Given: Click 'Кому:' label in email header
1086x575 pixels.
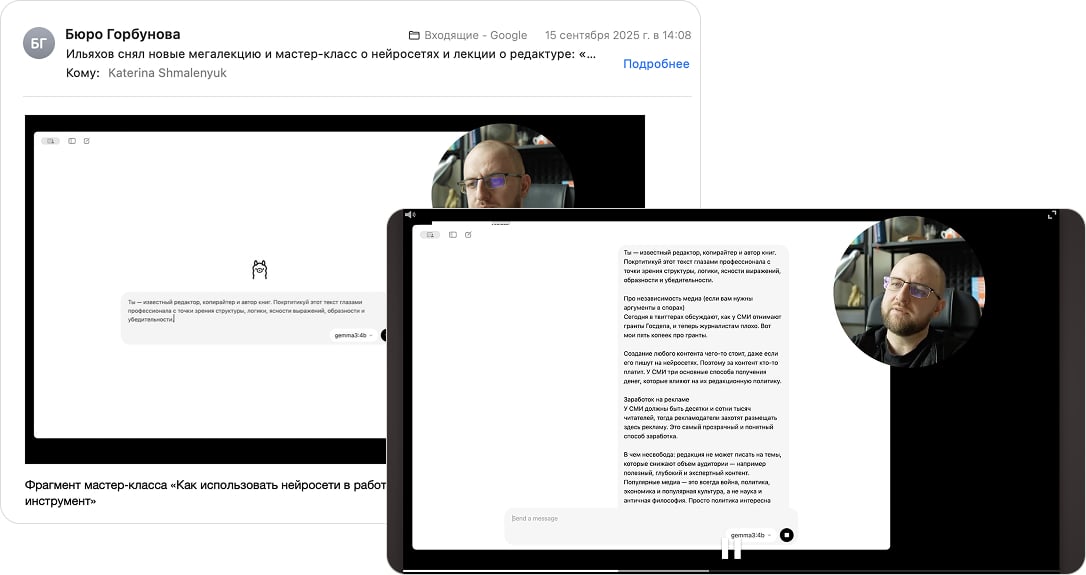Looking at the screenshot, I should coord(82,73).
